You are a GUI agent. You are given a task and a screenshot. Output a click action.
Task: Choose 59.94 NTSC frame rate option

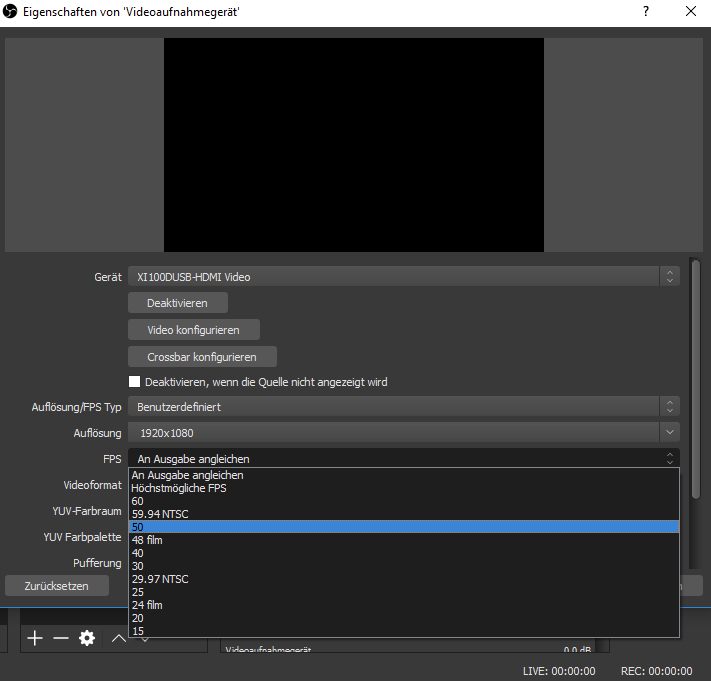click(403, 514)
